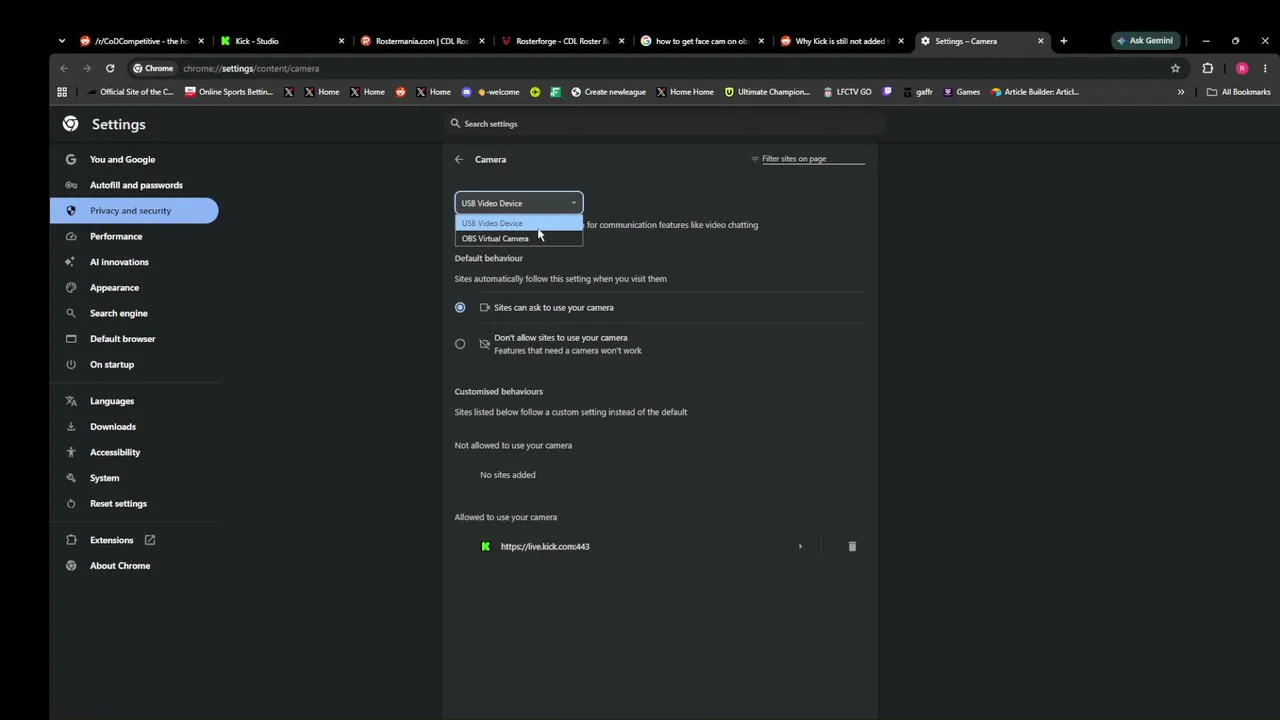Open Article Builder bookmark

(1035, 92)
